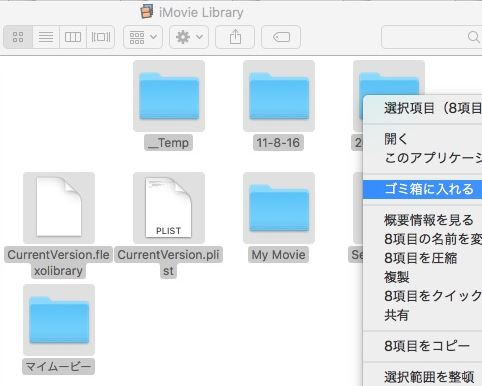This screenshot has height=386, width=482.
Task: Open the item arrangement dropdown
Action: 143,37
